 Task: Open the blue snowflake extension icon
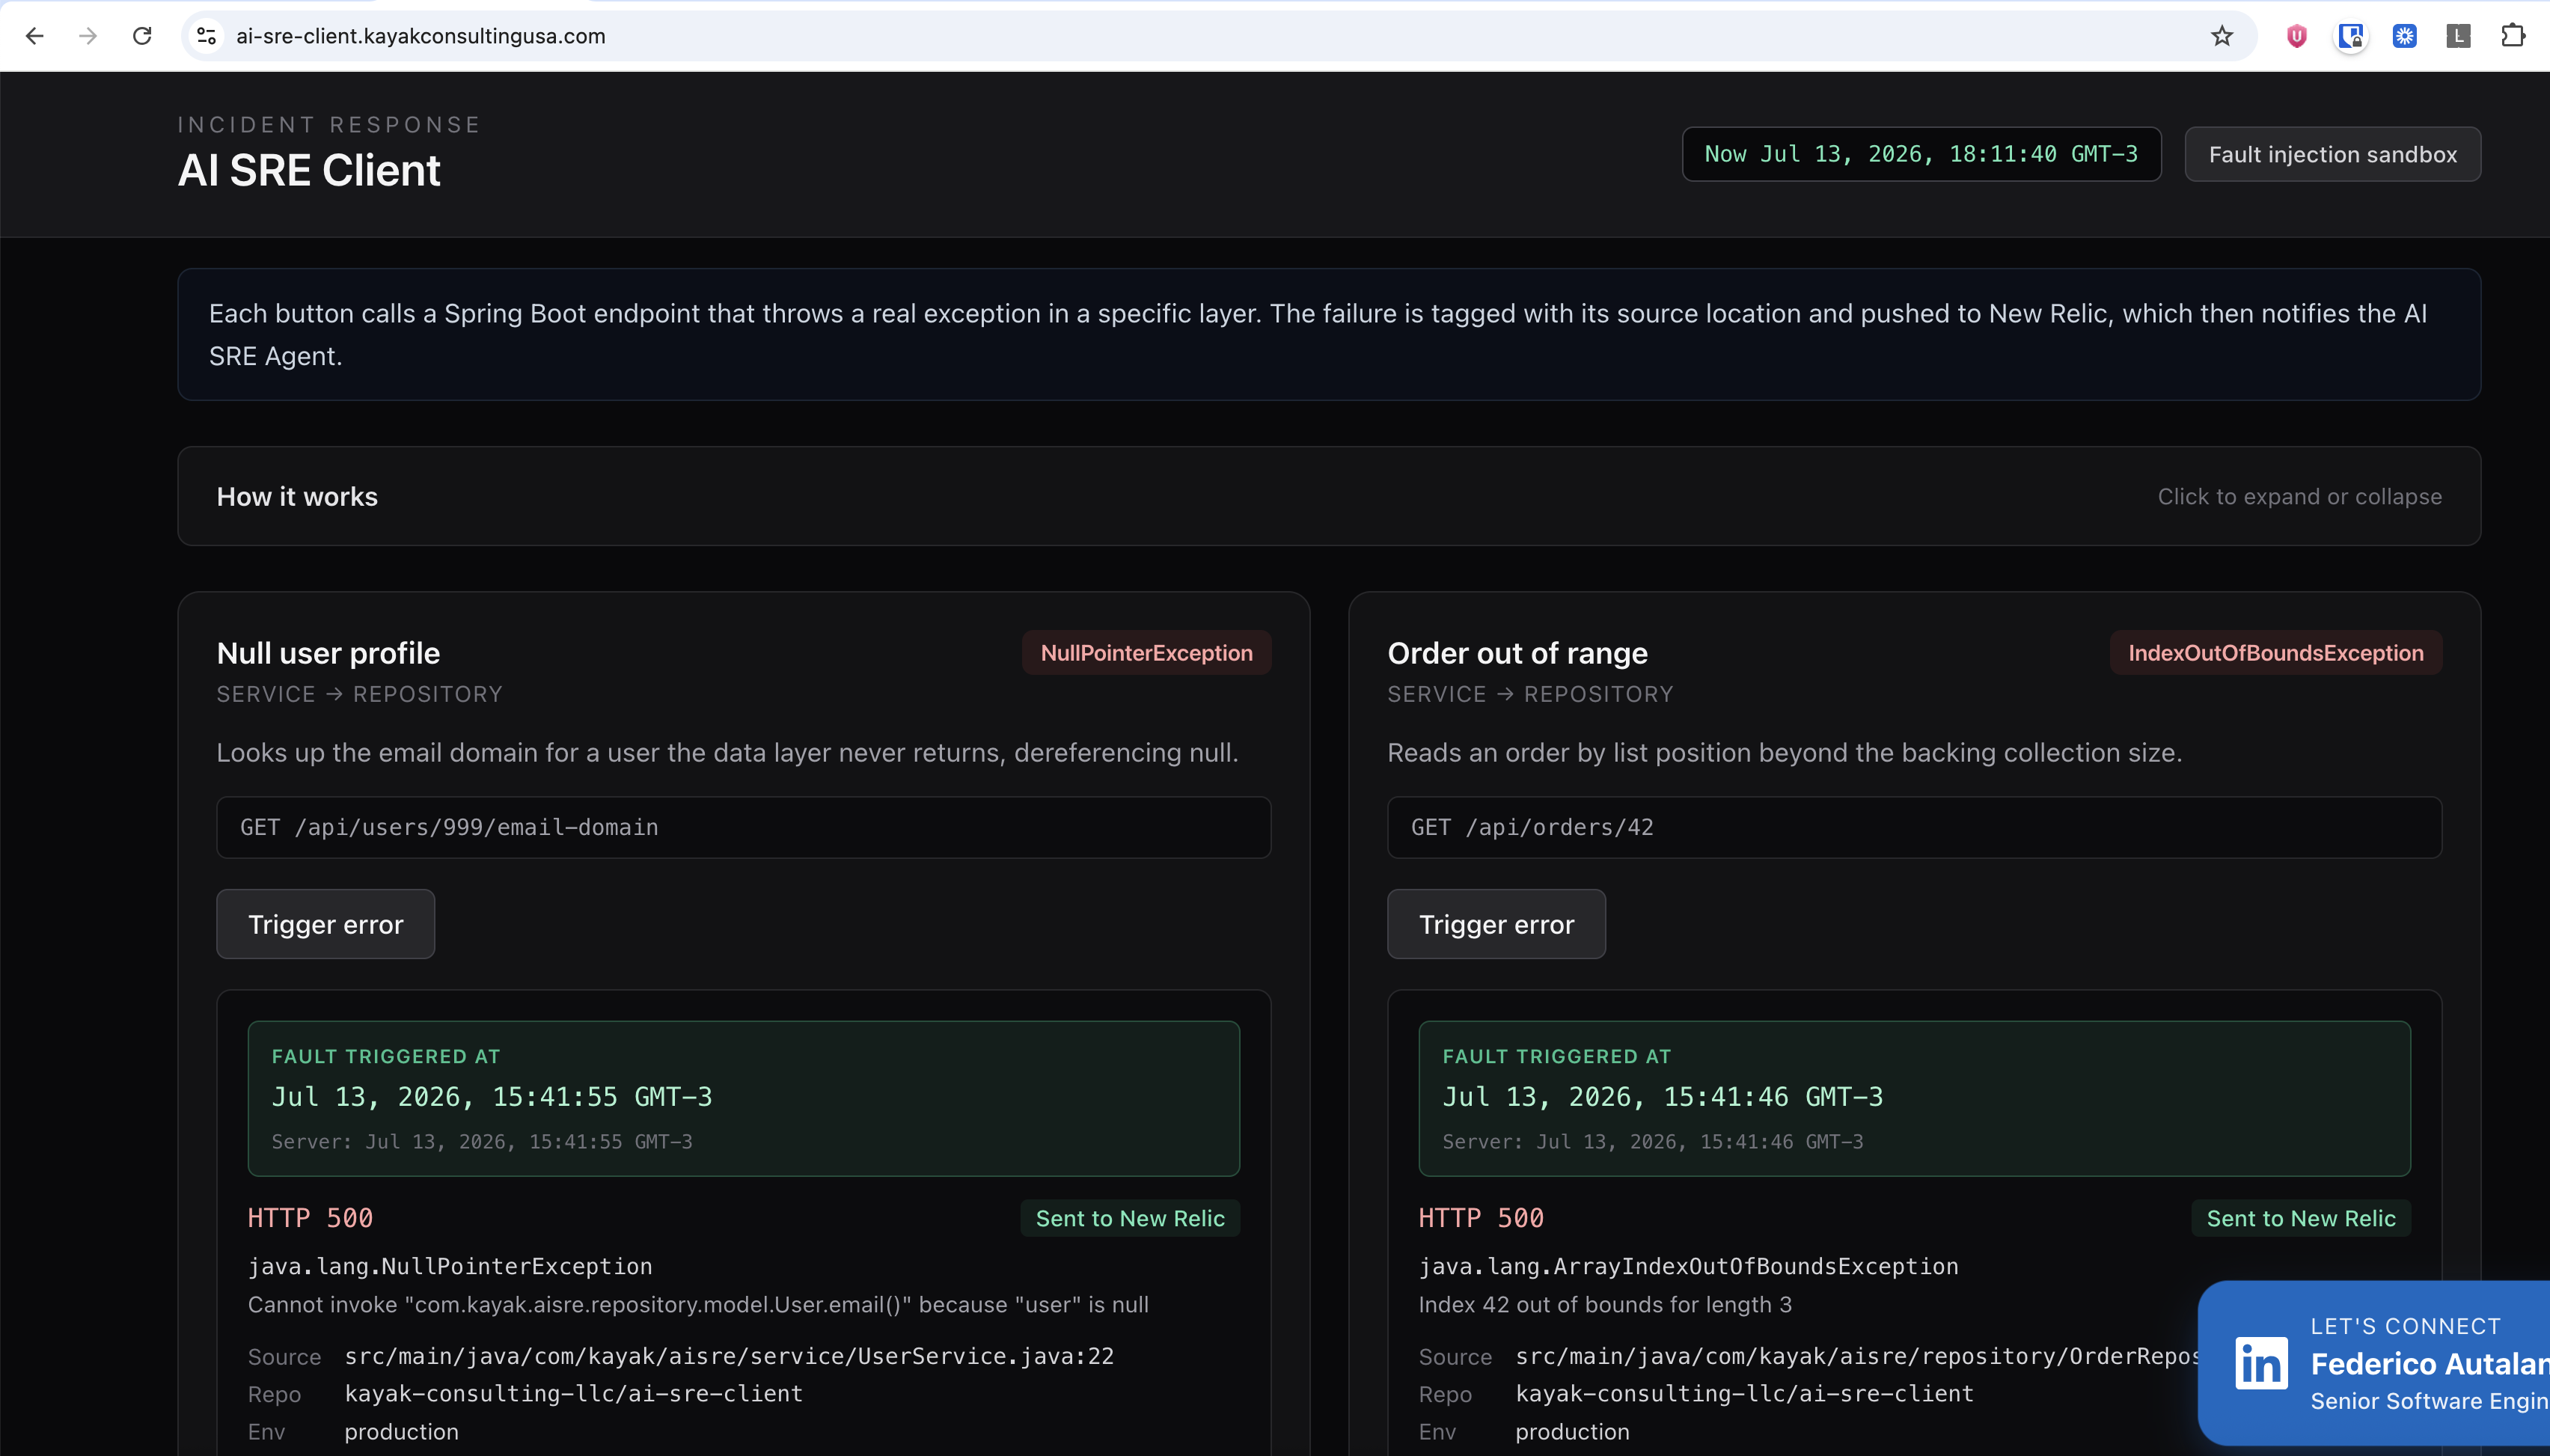tap(2404, 36)
